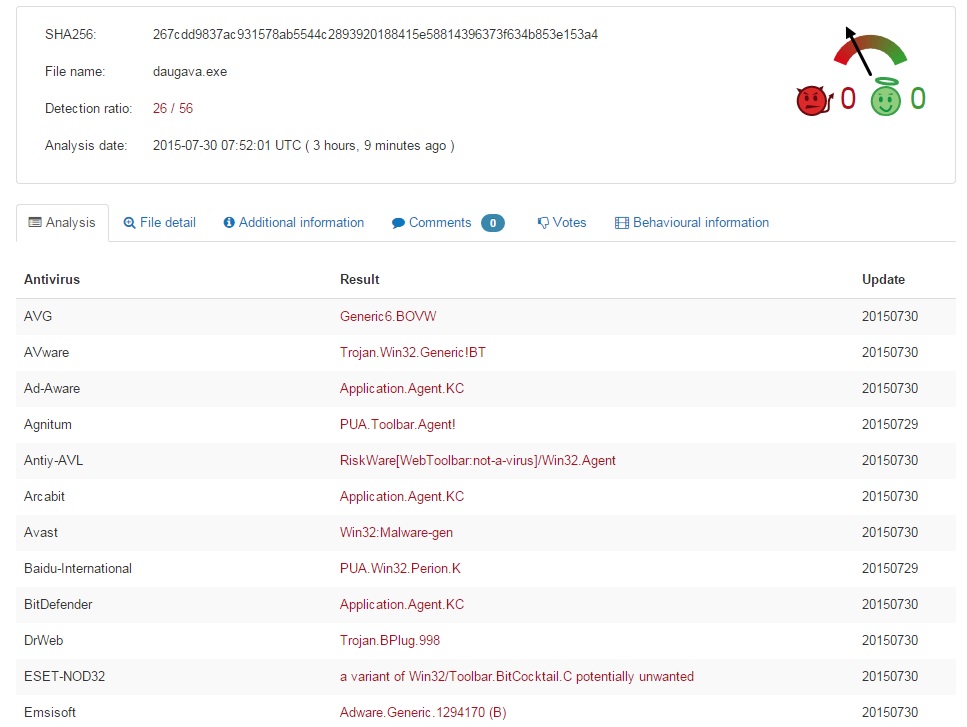Click the RiskWare[WebToolbar:not-a-virus]/Win32.Agent result
The width and height of the screenshot is (967, 727).
click(477, 461)
